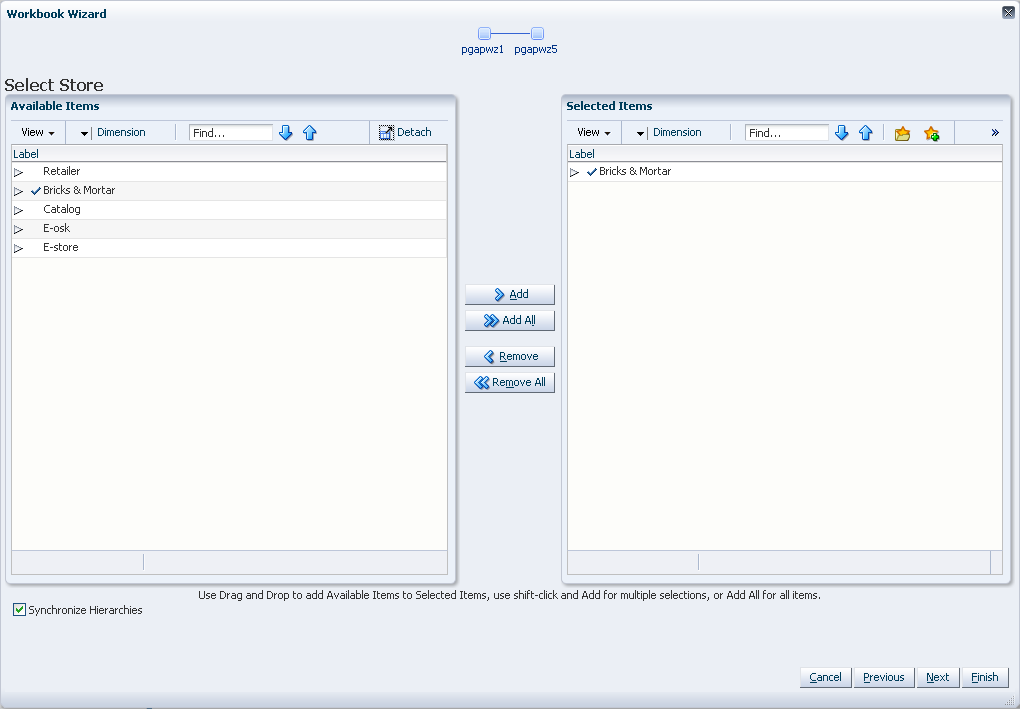Click the star with plus icon in Selected Items
The width and height of the screenshot is (1020, 709).
[x=932, y=133]
